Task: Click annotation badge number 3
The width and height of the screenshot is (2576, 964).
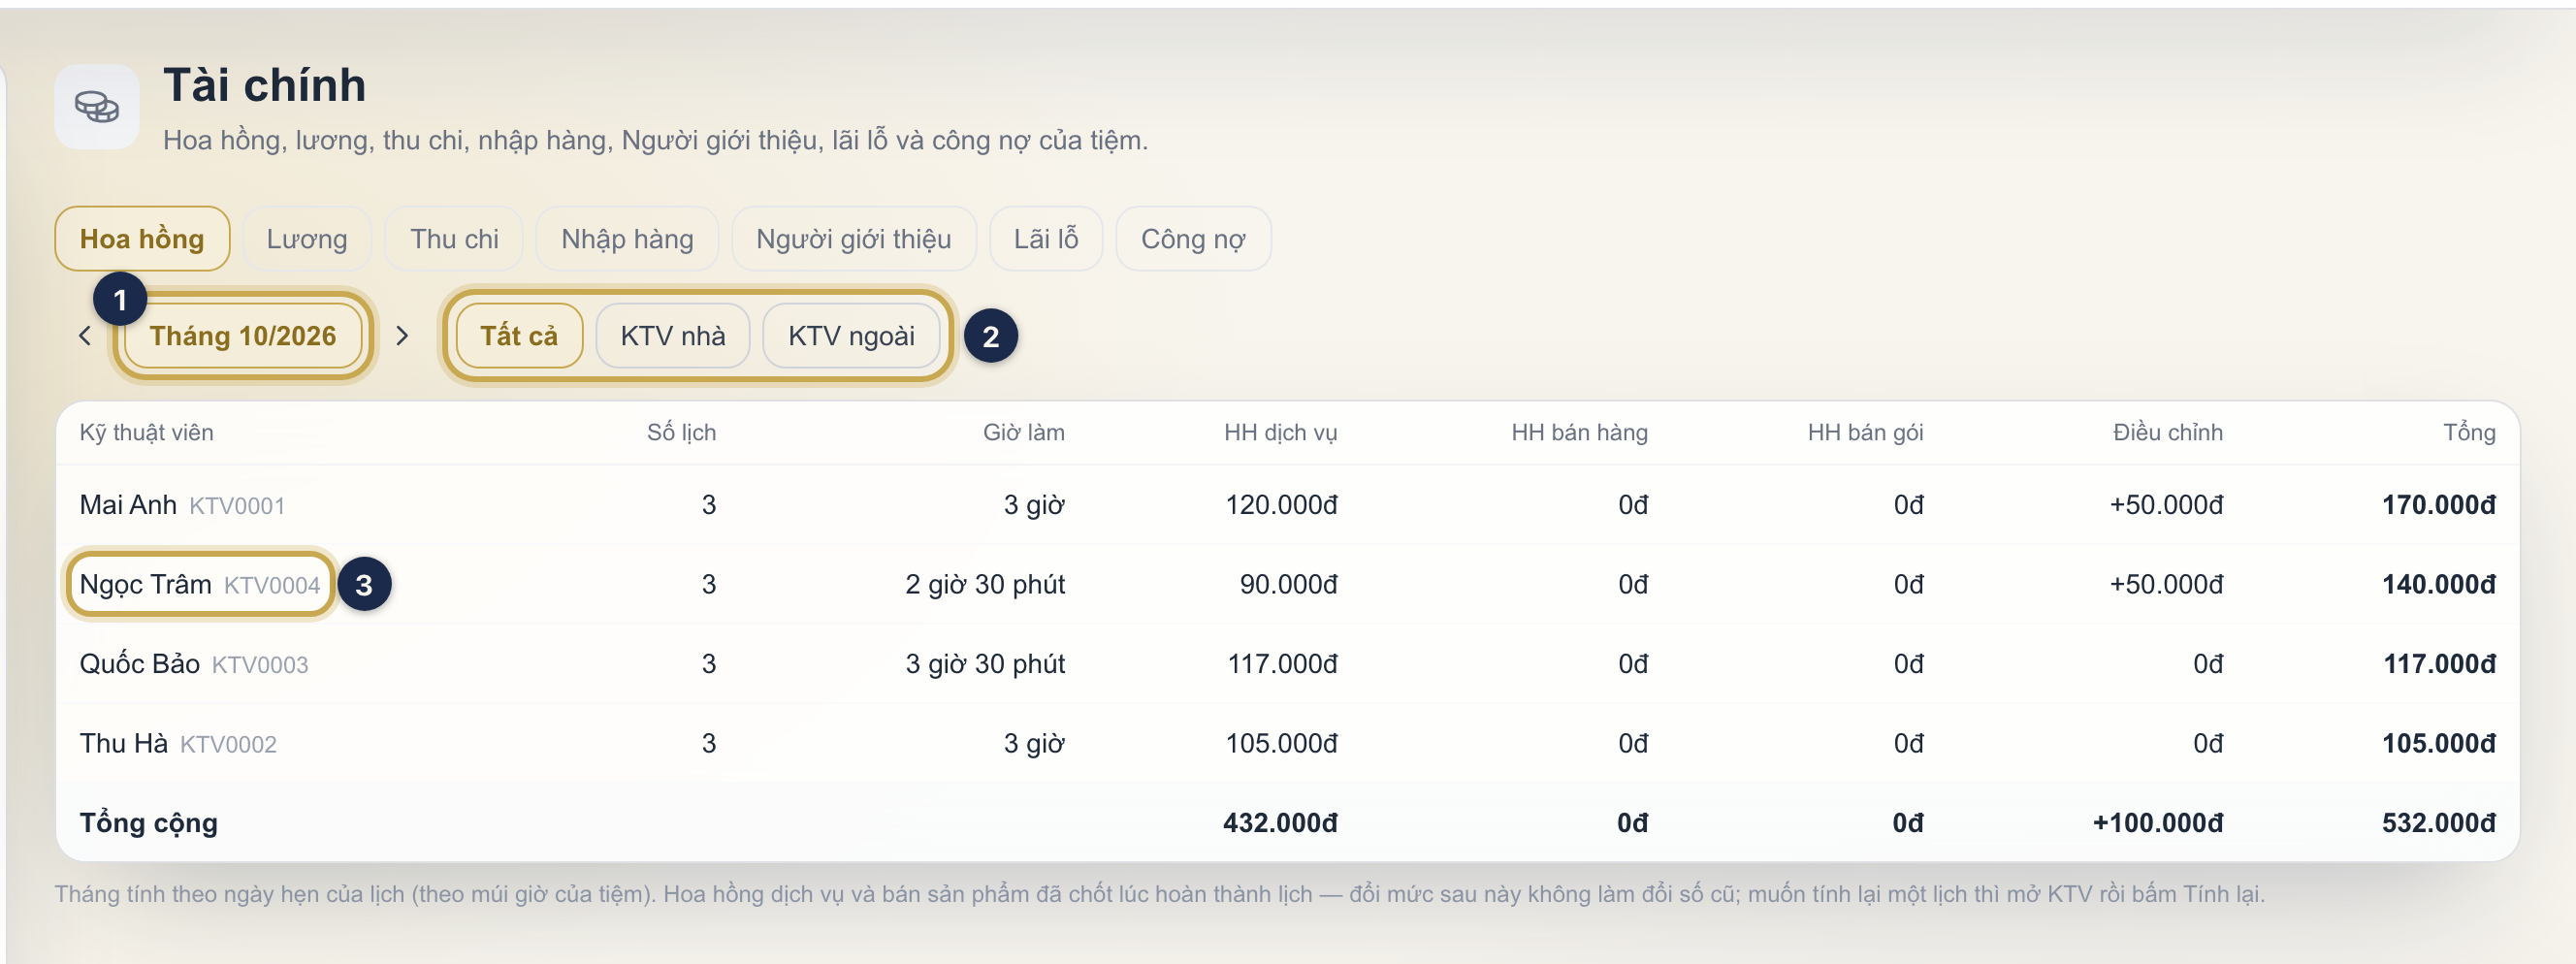Action: [x=364, y=585]
